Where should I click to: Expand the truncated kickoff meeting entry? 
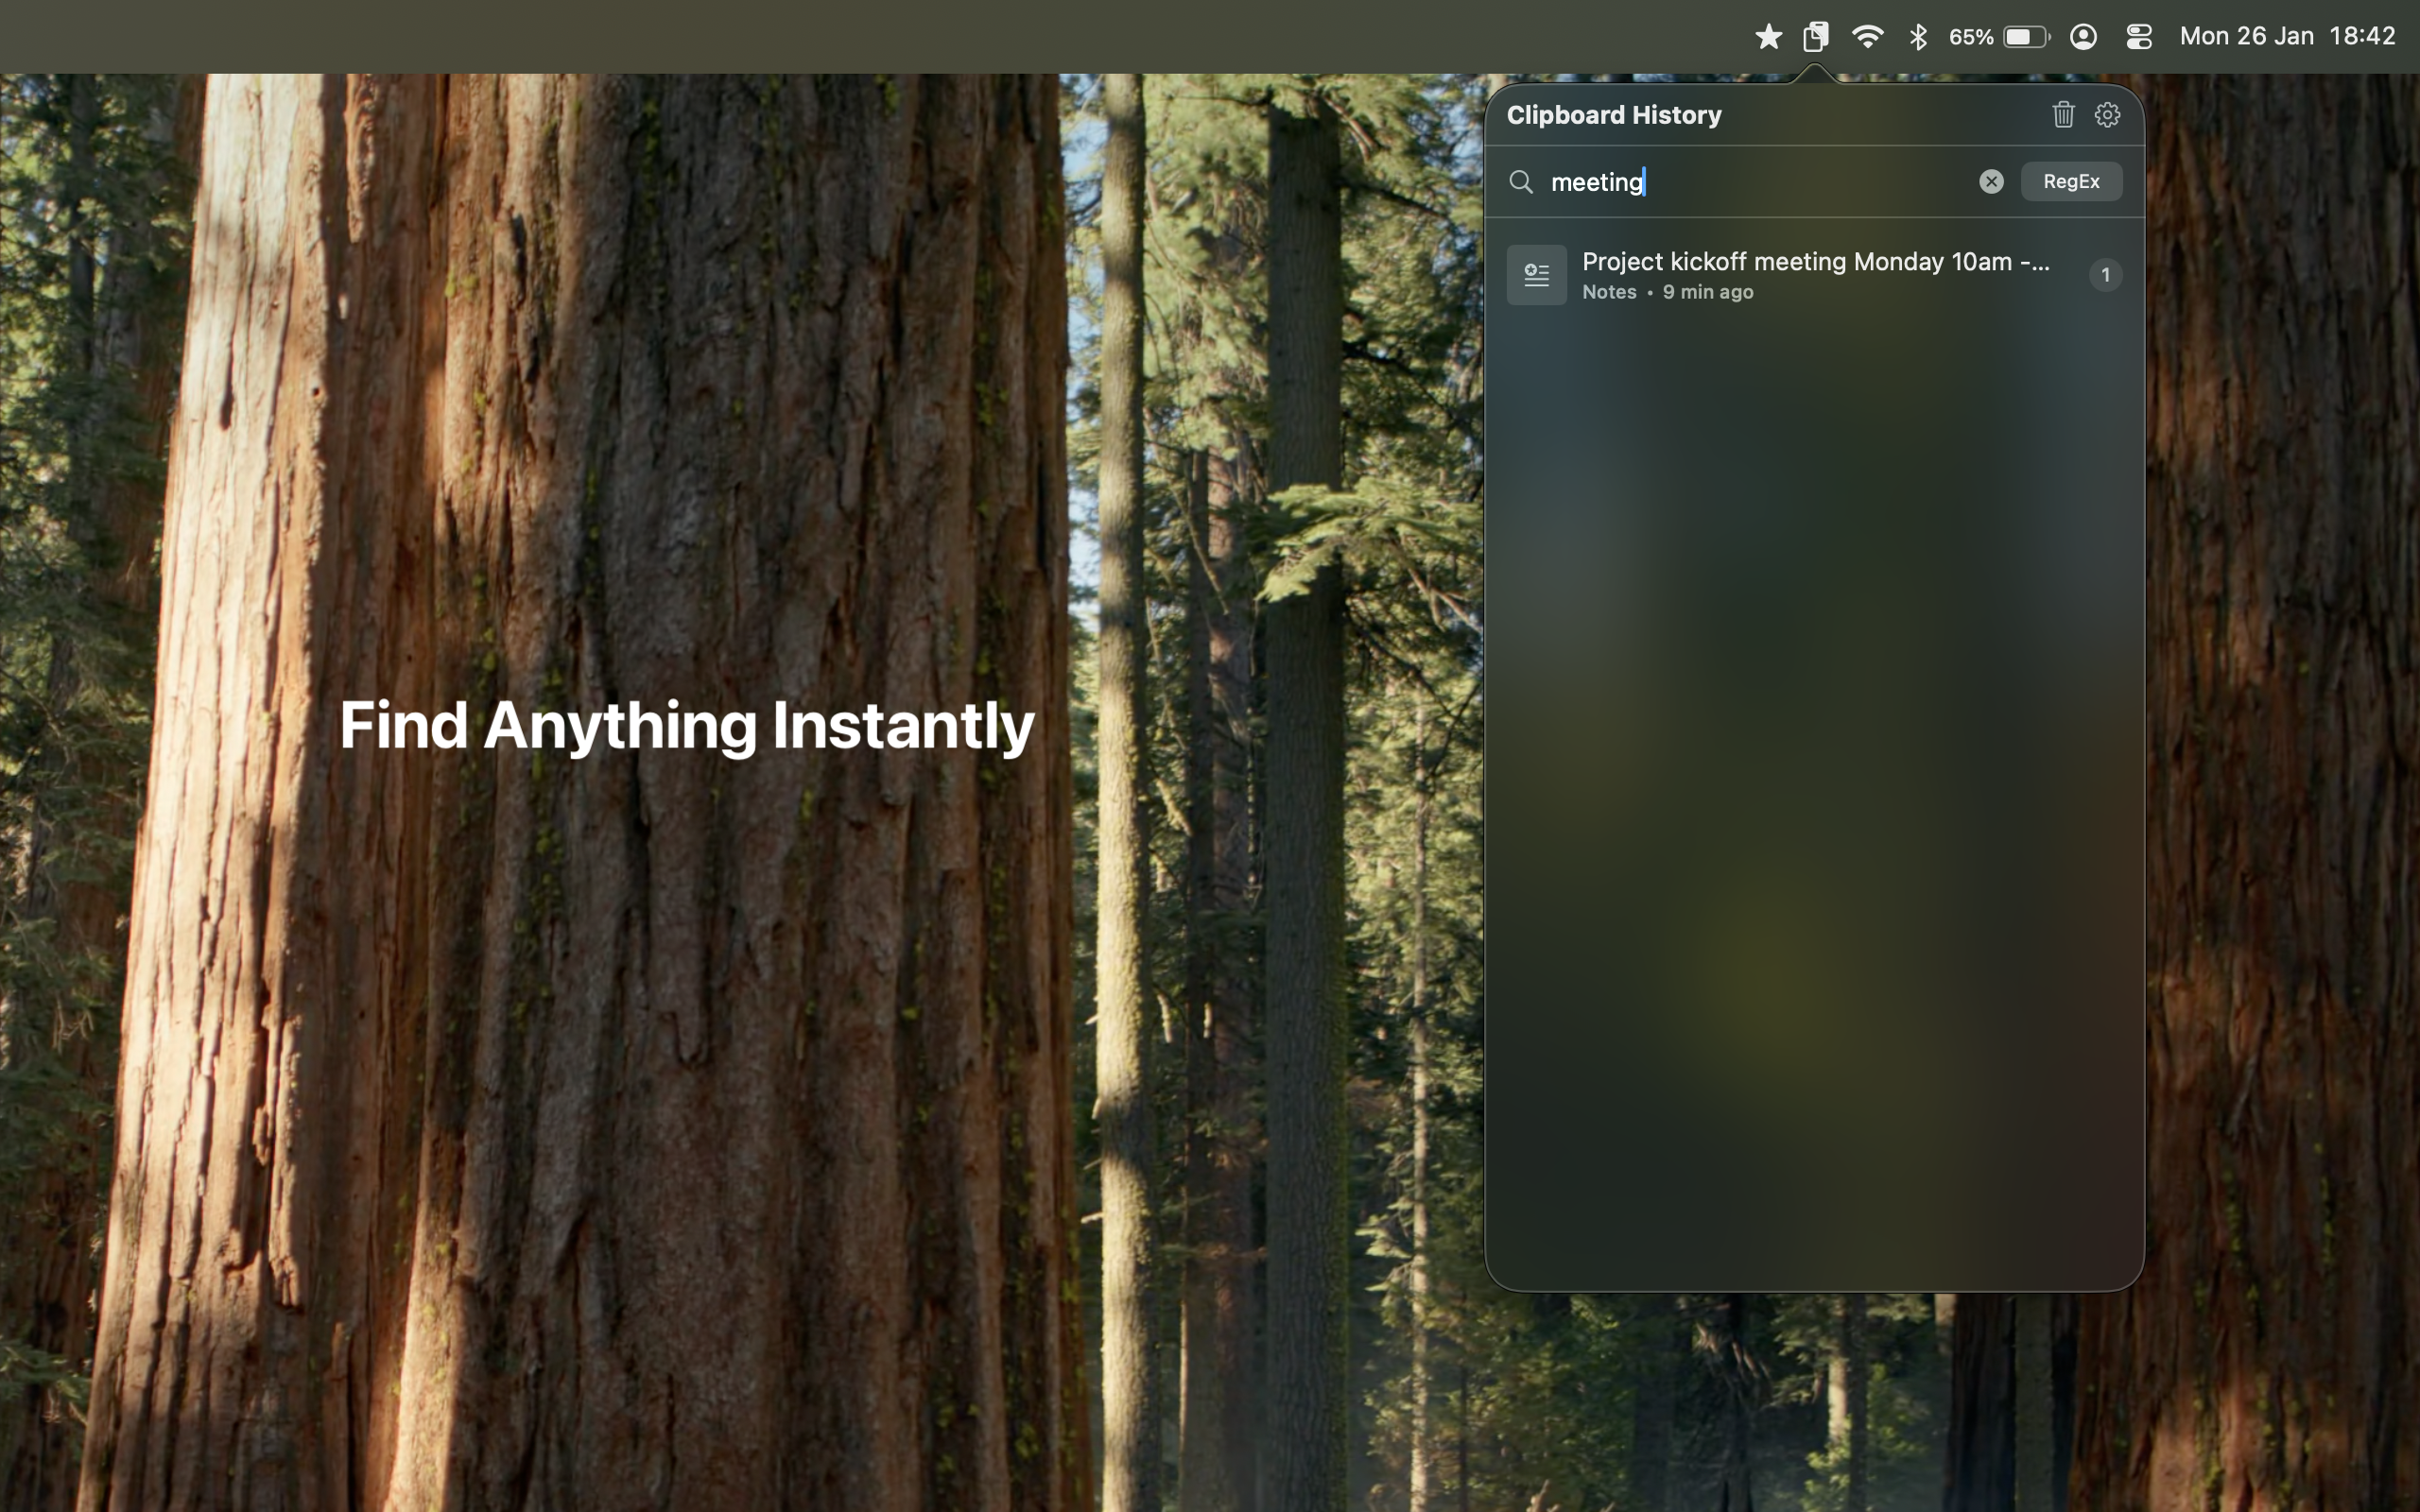pos(1816,261)
